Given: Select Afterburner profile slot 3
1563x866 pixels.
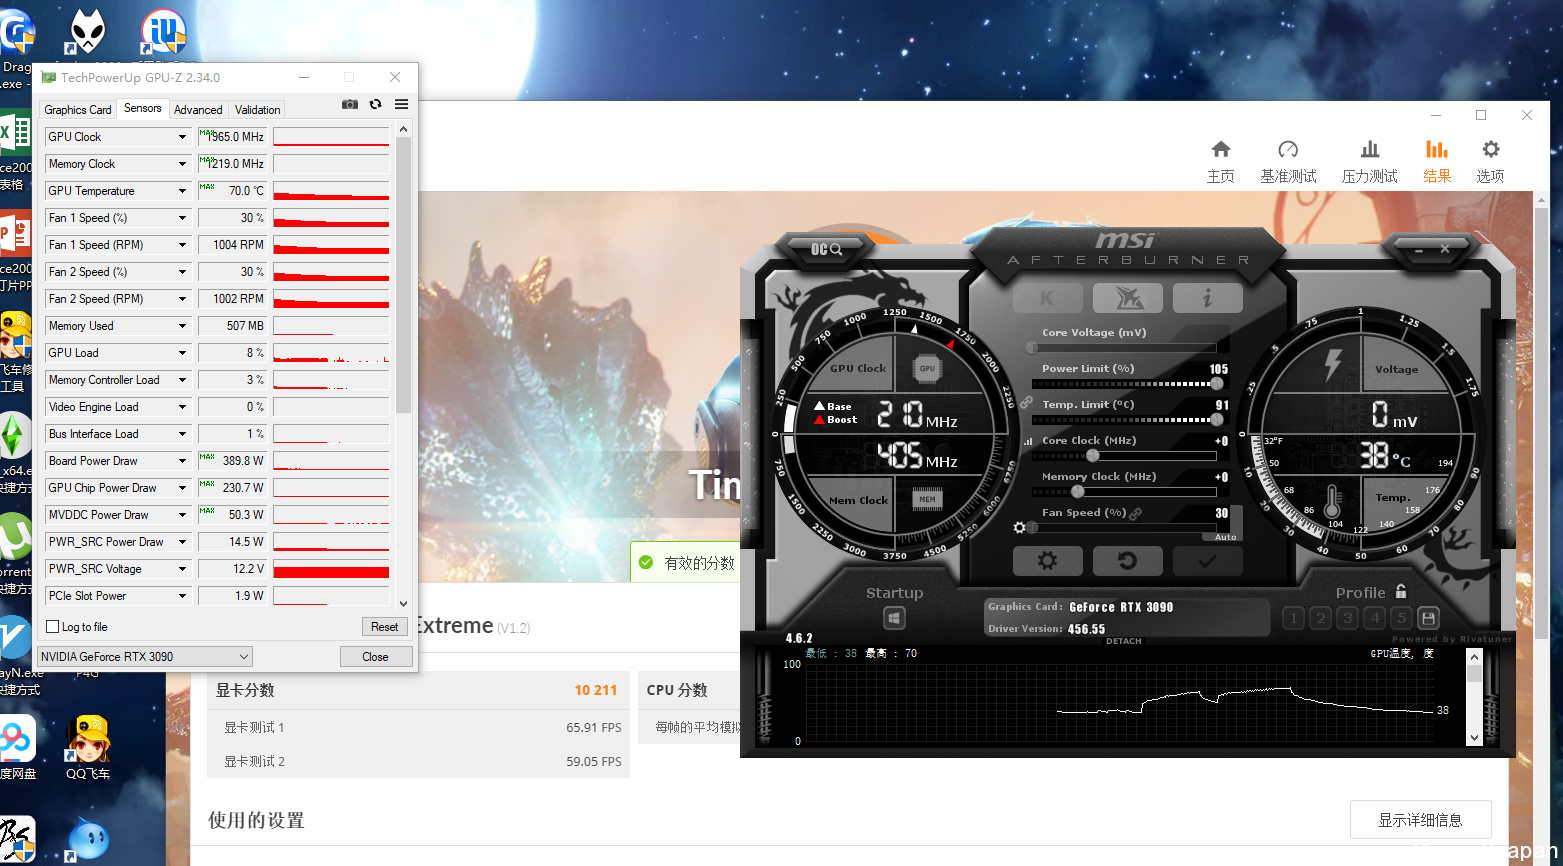Looking at the screenshot, I should coord(1347,618).
